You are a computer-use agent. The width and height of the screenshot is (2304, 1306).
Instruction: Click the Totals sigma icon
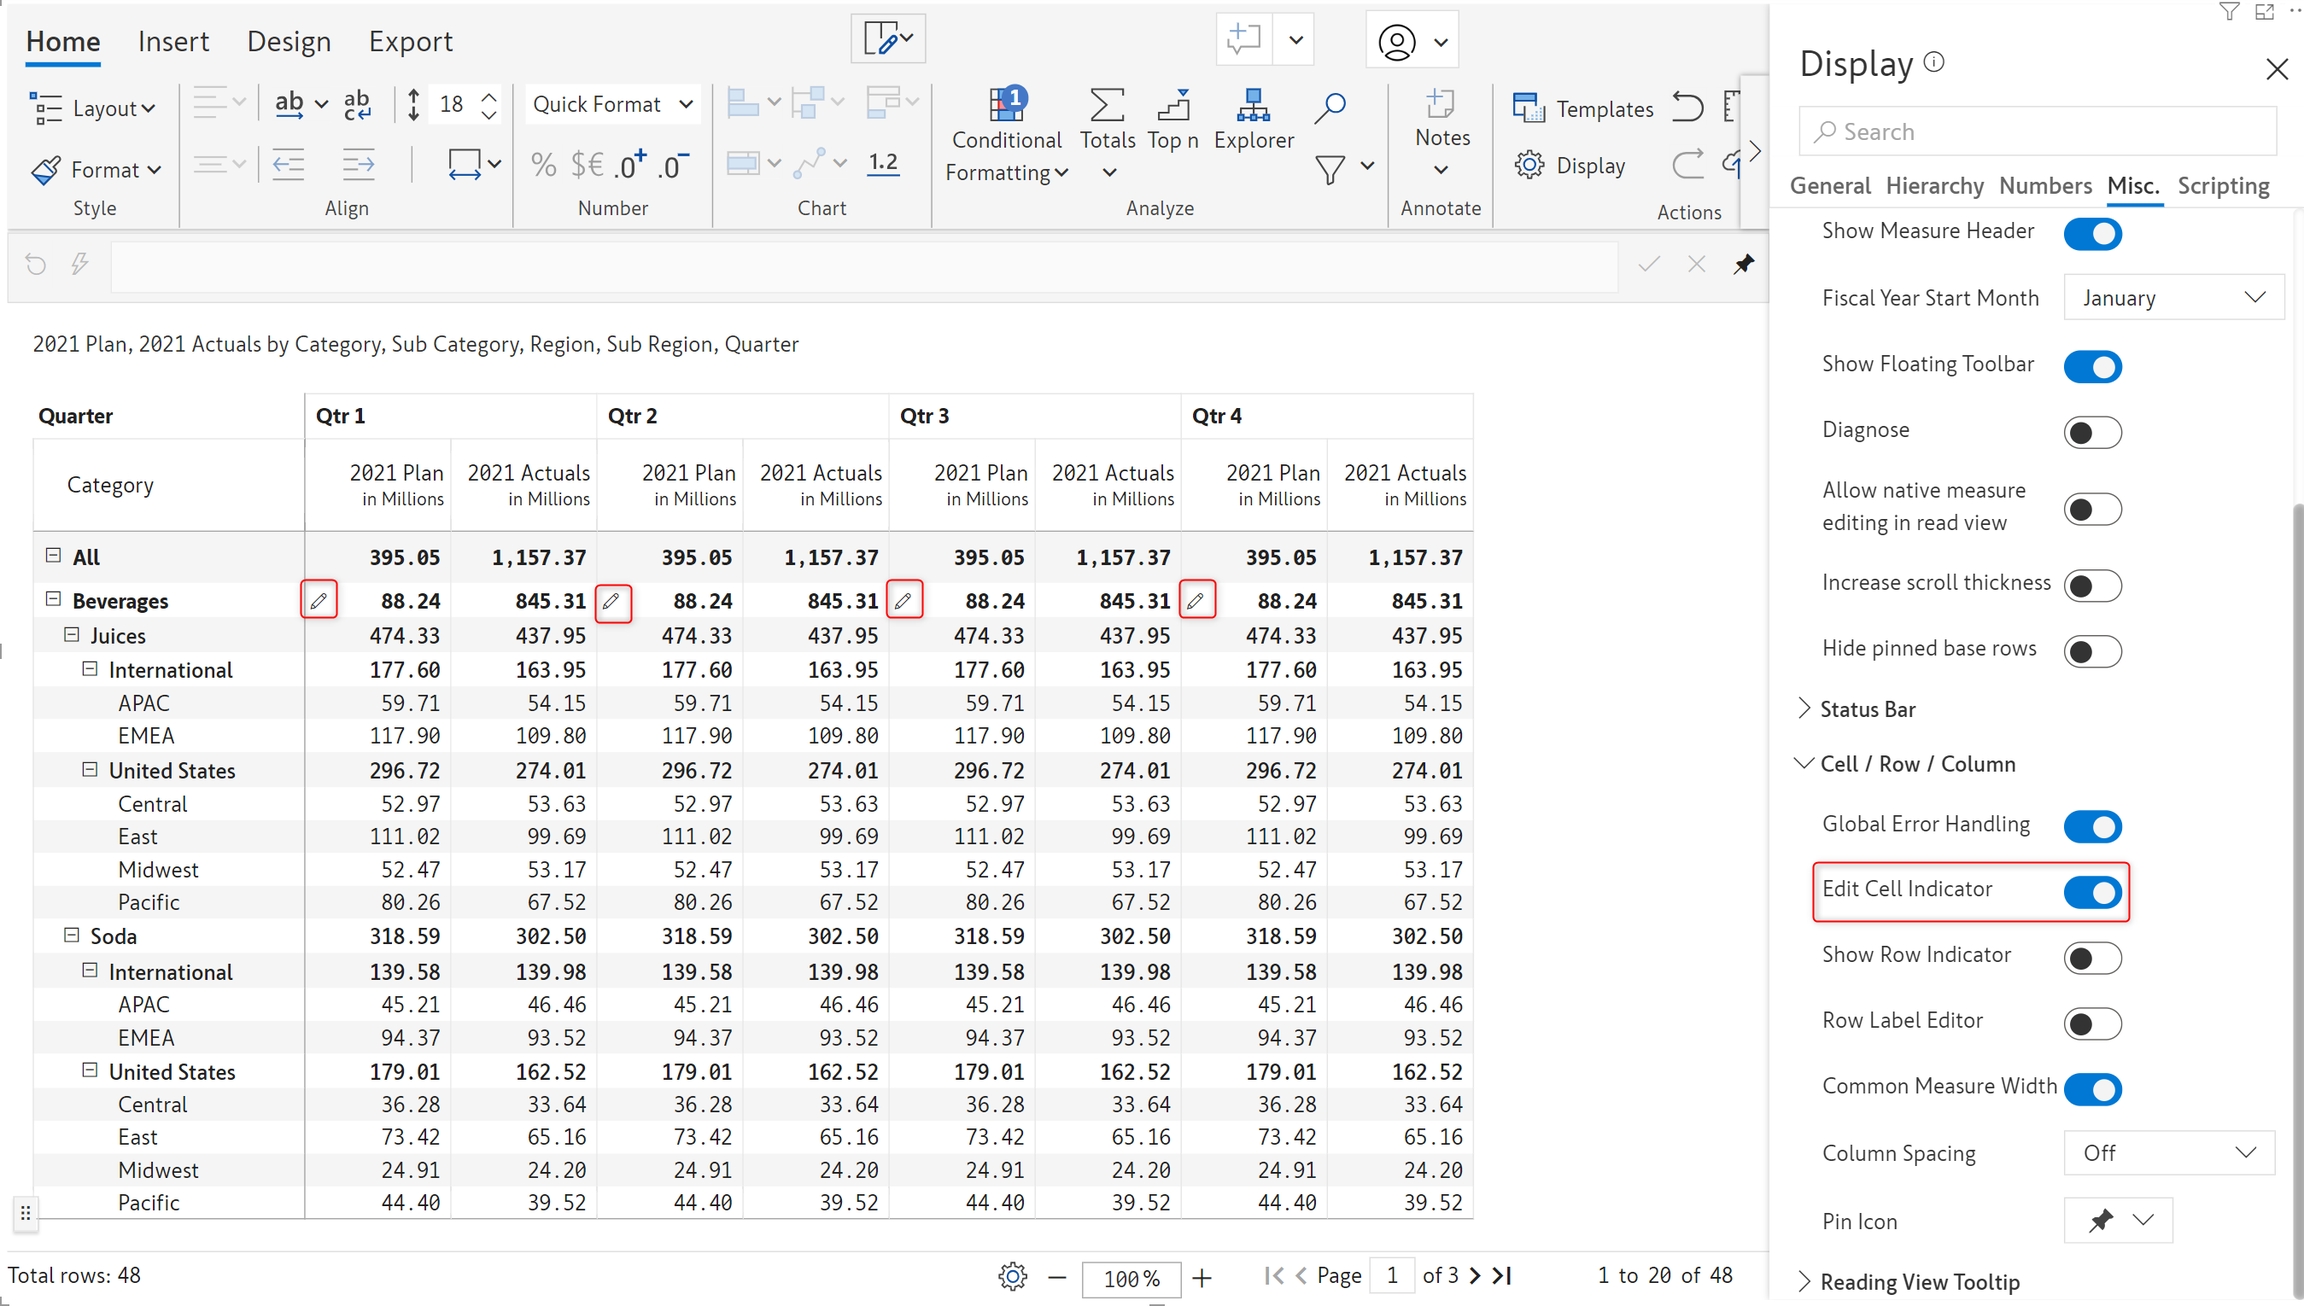(x=1106, y=104)
